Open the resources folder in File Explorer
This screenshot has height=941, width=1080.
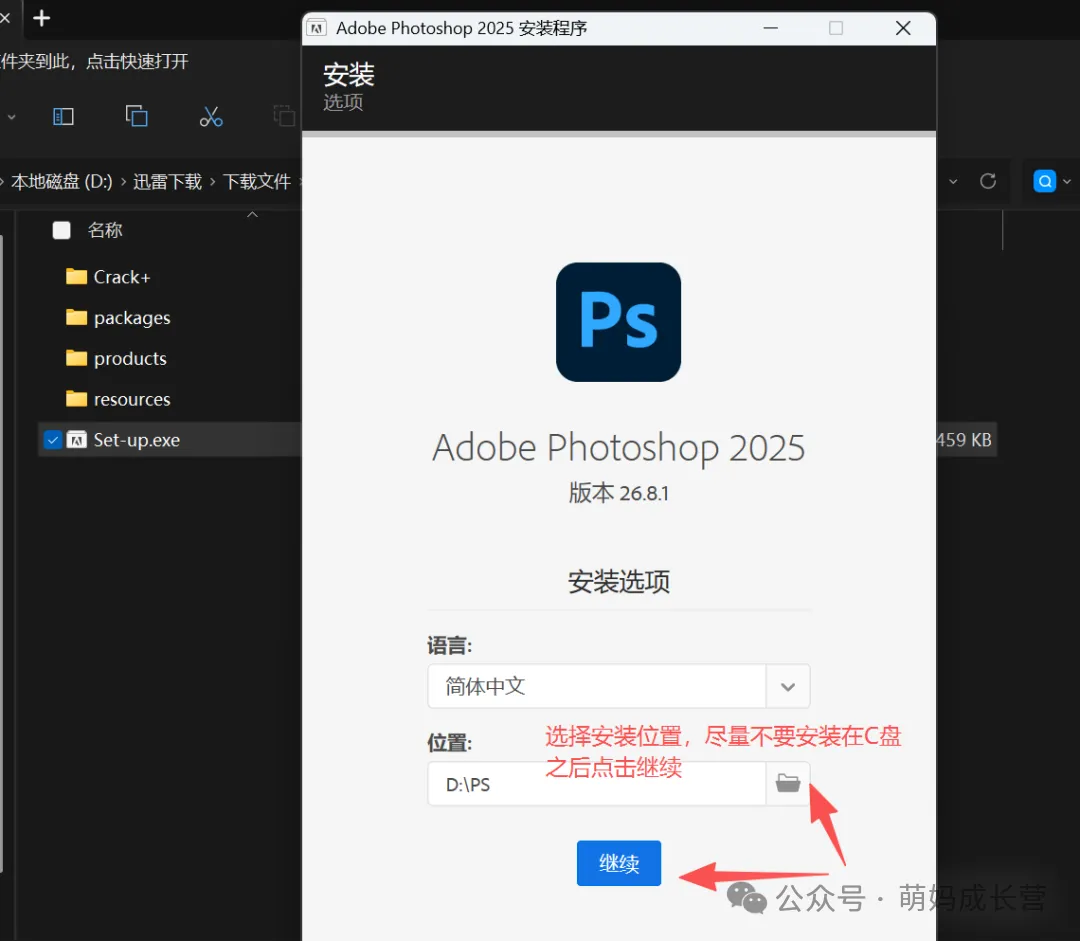(x=132, y=399)
